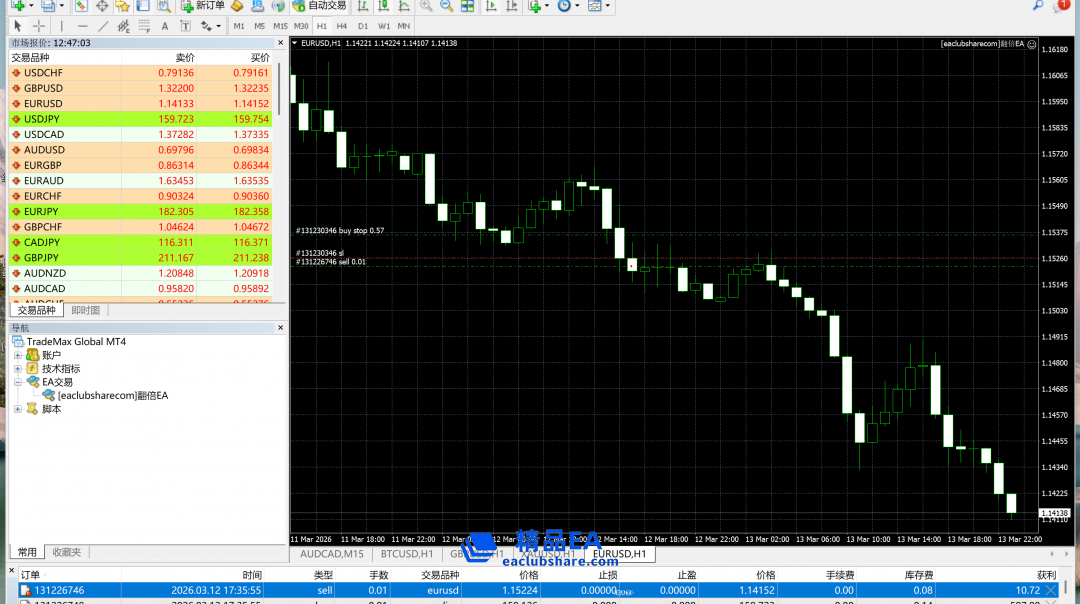This screenshot has width=1080, height=604.
Task: Expand the 技术指标 (Indicators) tree node
Action: pyautogui.click(x=18, y=369)
